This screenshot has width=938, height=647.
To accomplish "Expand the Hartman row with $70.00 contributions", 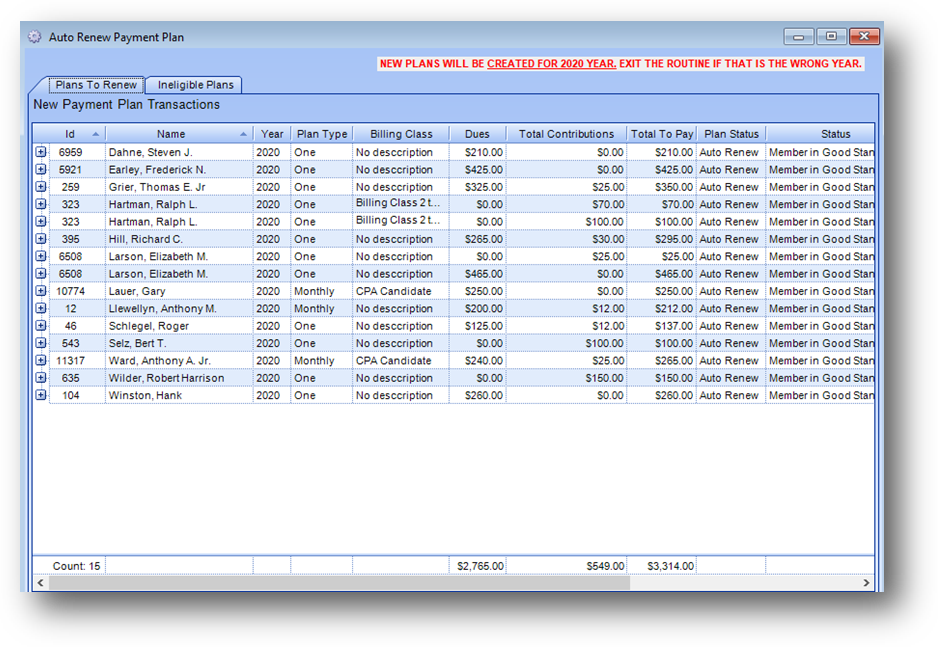I will click(x=41, y=204).
